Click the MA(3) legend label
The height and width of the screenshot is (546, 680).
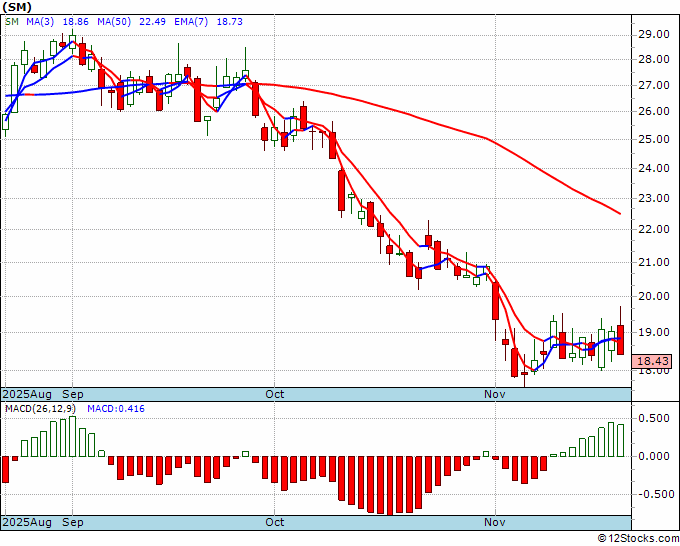coord(40,21)
